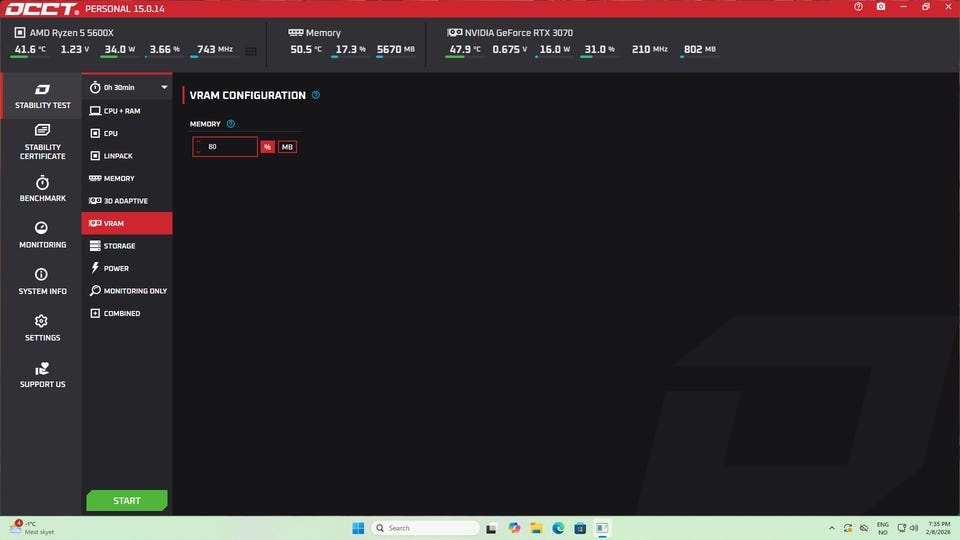960x540 pixels.
Task: Open Copilot from the taskbar
Action: [x=514, y=528]
